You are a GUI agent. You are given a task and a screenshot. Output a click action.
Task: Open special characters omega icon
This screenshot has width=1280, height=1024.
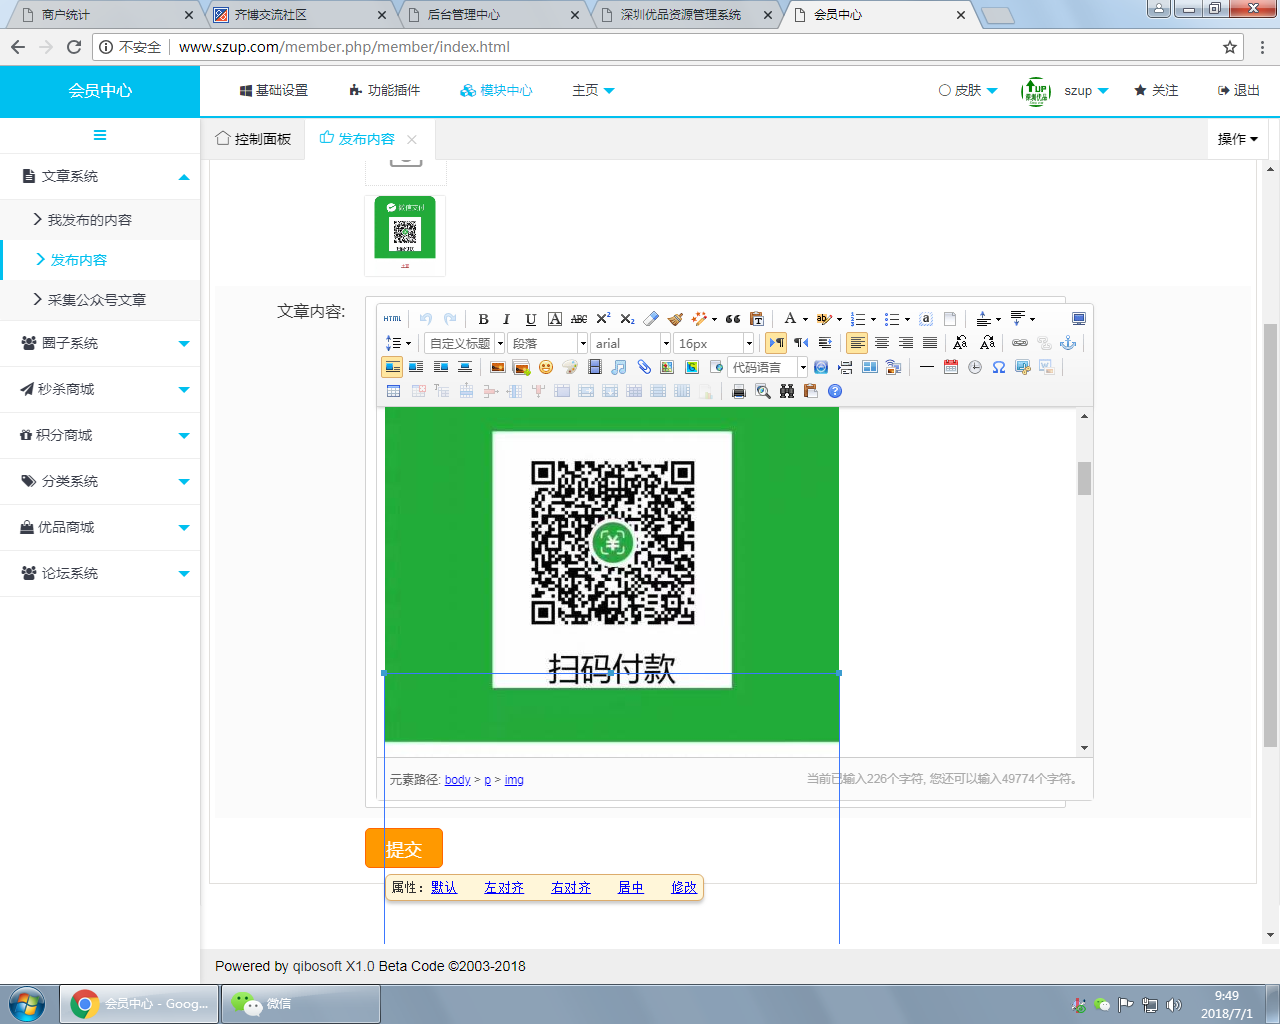pos(999,367)
